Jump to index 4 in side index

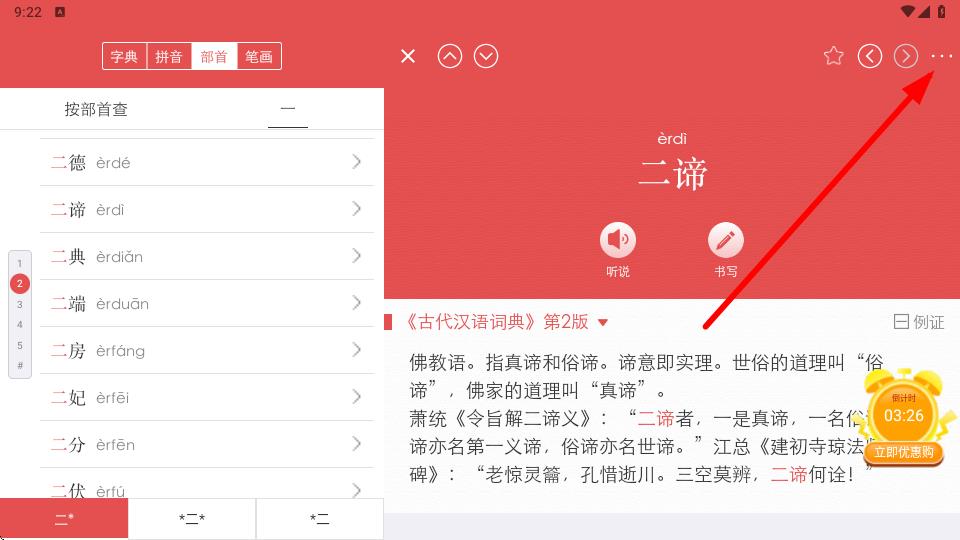click(x=20, y=324)
